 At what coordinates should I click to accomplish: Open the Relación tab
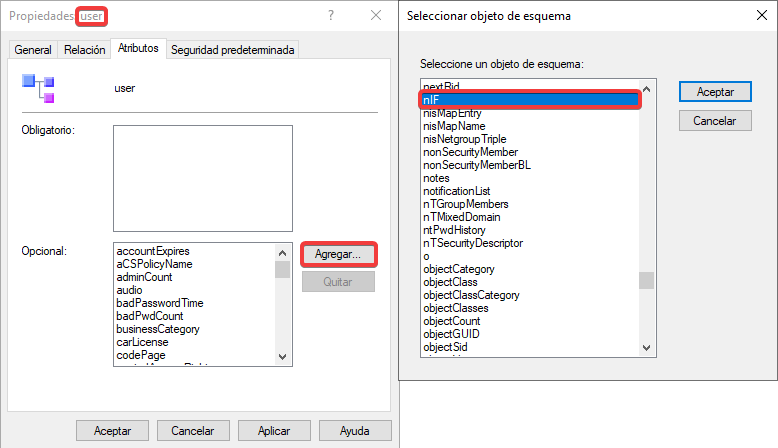[x=85, y=50]
